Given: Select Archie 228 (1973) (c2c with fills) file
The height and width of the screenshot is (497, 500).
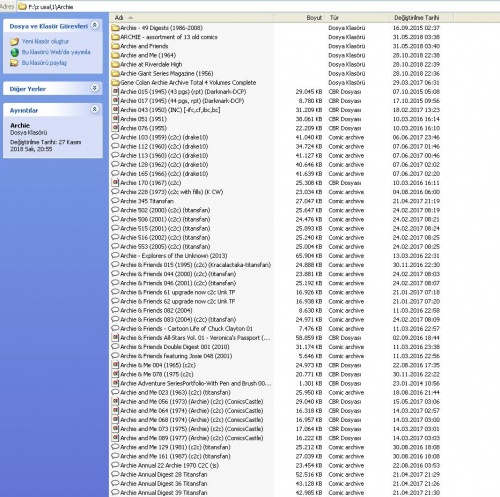Looking at the screenshot, I should click(x=172, y=192).
